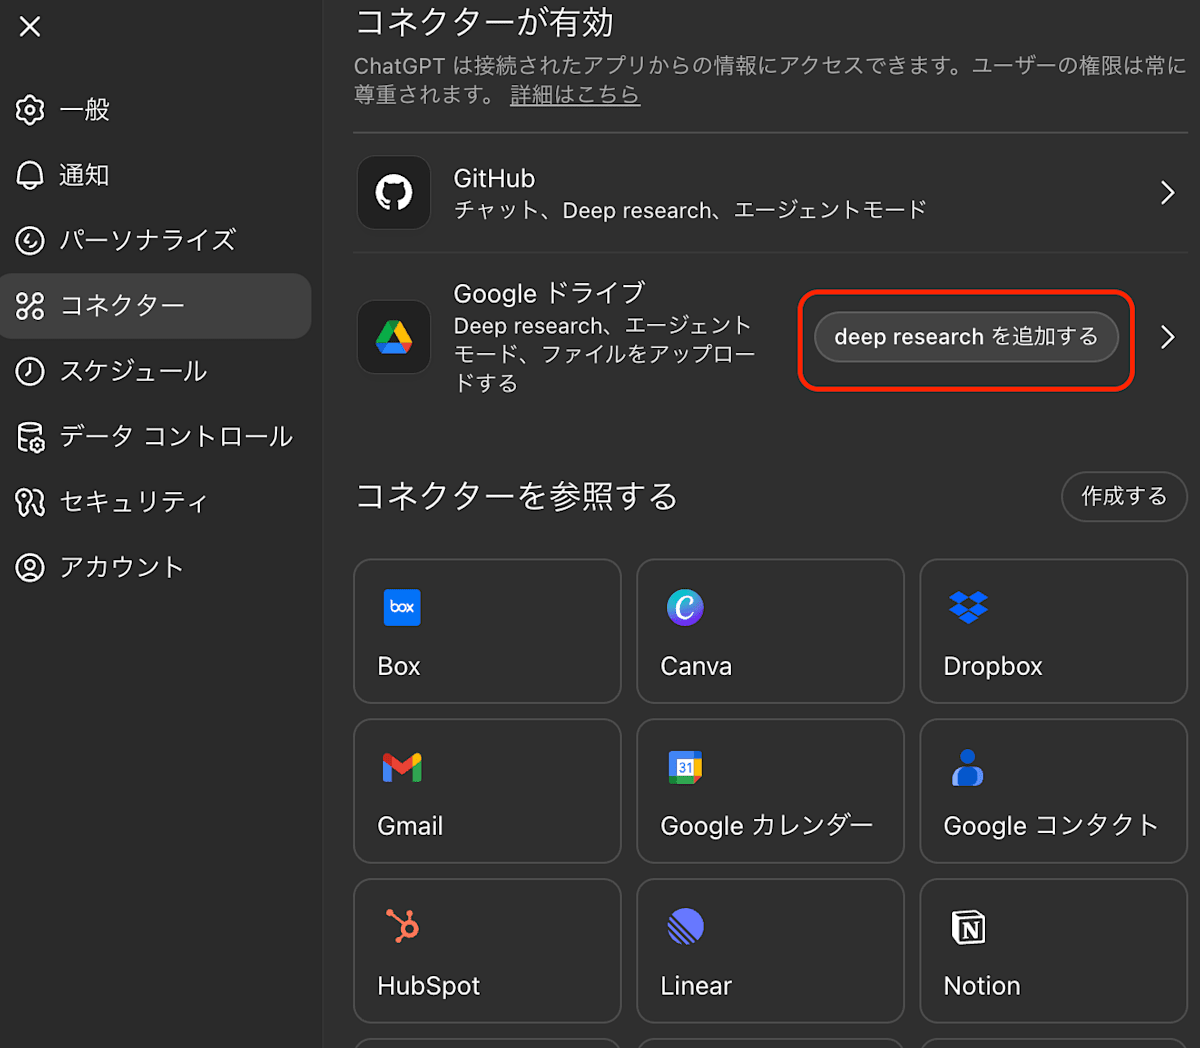The height and width of the screenshot is (1048, 1200).
Task: Select the Notion card label
Action: click(x=982, y=986)
